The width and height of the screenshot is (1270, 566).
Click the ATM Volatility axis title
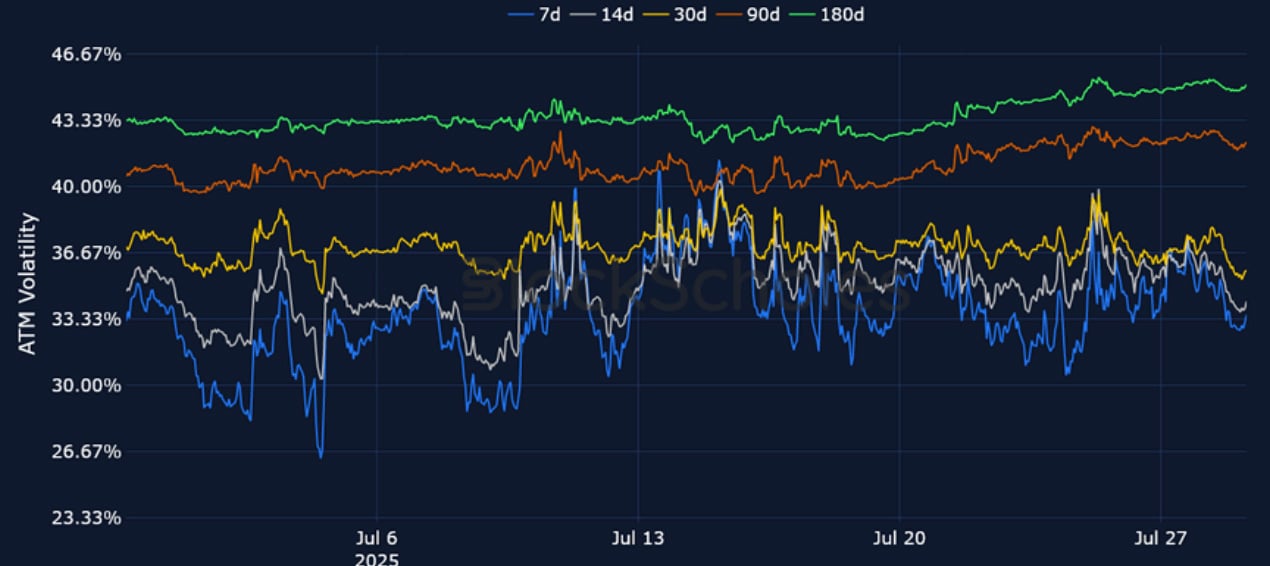pyautogui.click(x=28, y=283)
